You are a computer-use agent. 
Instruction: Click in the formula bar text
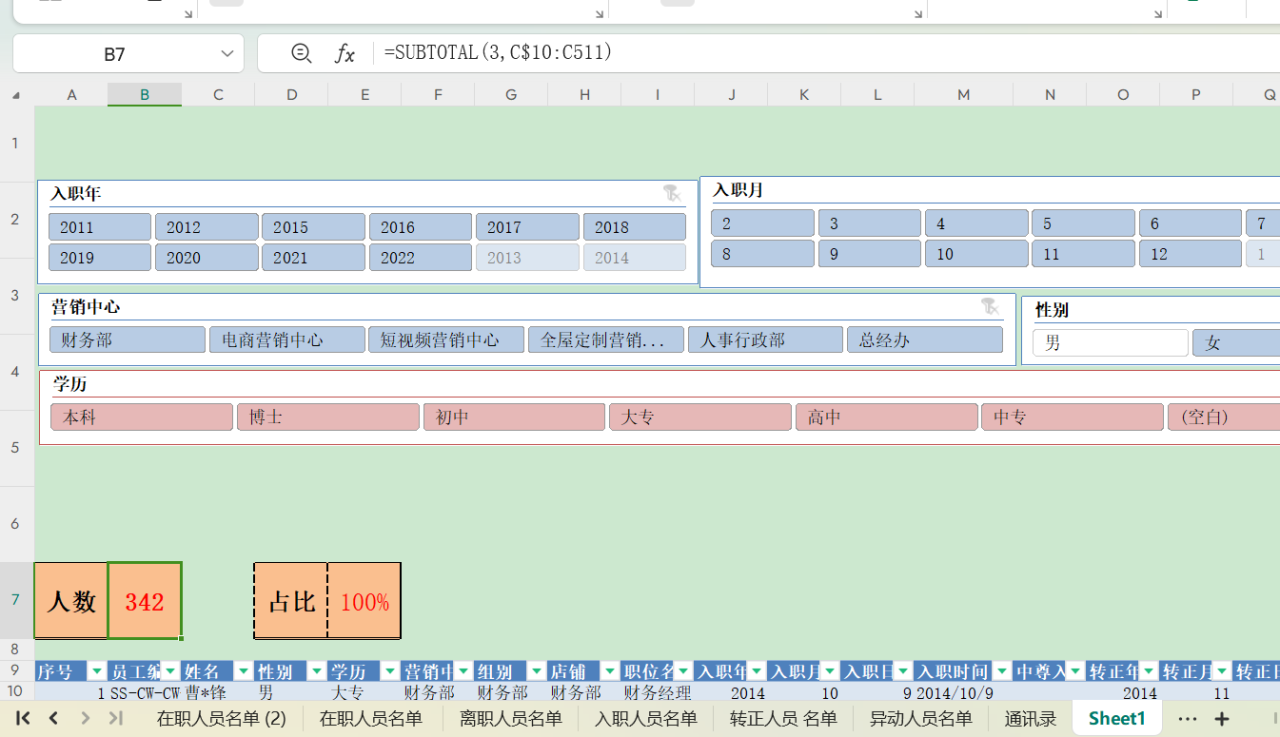[498, 52]
